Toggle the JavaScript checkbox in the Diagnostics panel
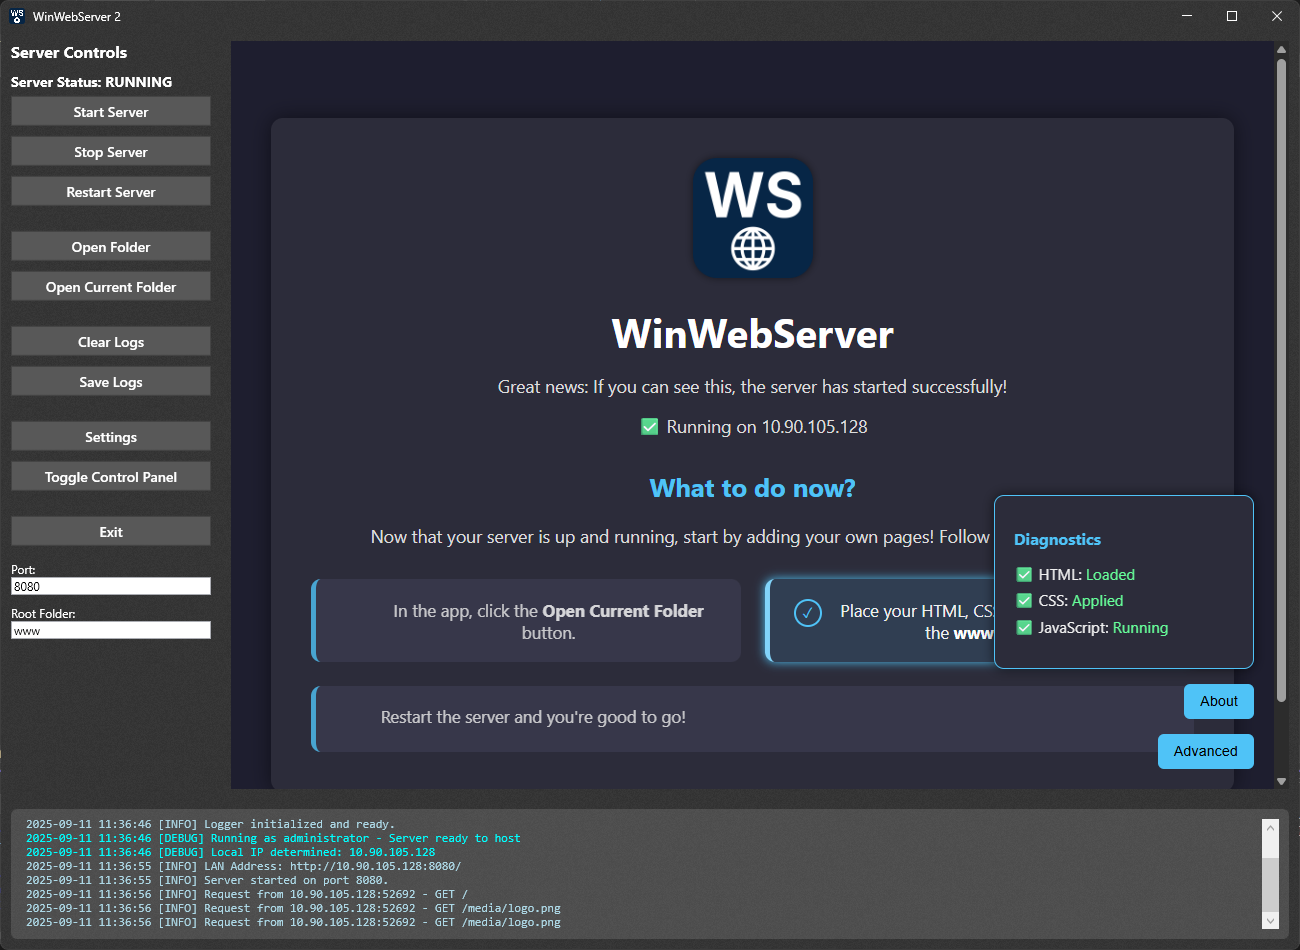1300x950 pixels. [x=1024, y=627]
